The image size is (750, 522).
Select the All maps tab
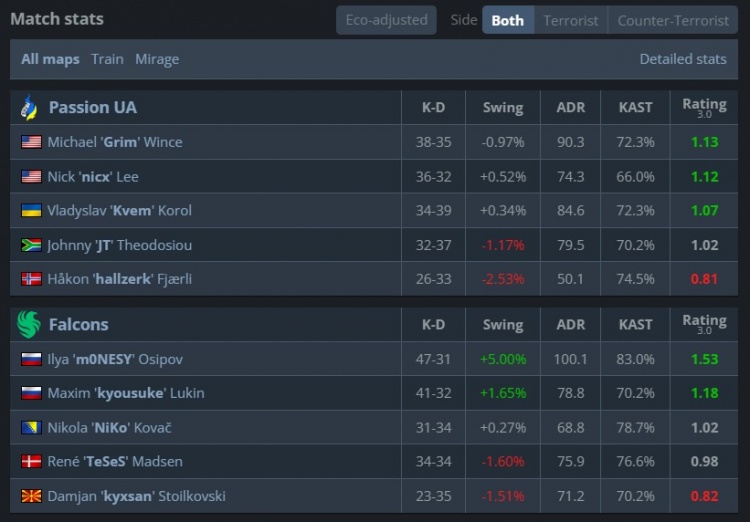point(50,59)
